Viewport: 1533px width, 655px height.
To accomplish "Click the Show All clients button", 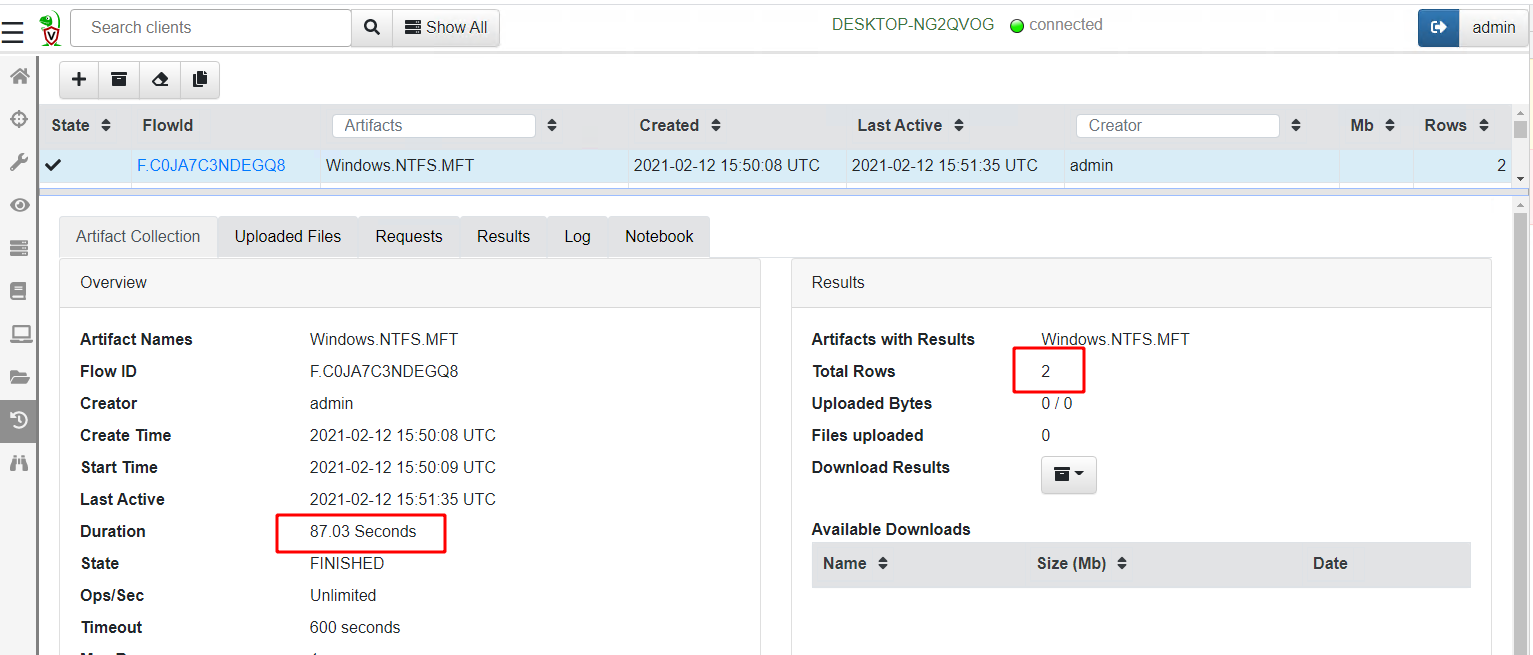I will (446, 28).
